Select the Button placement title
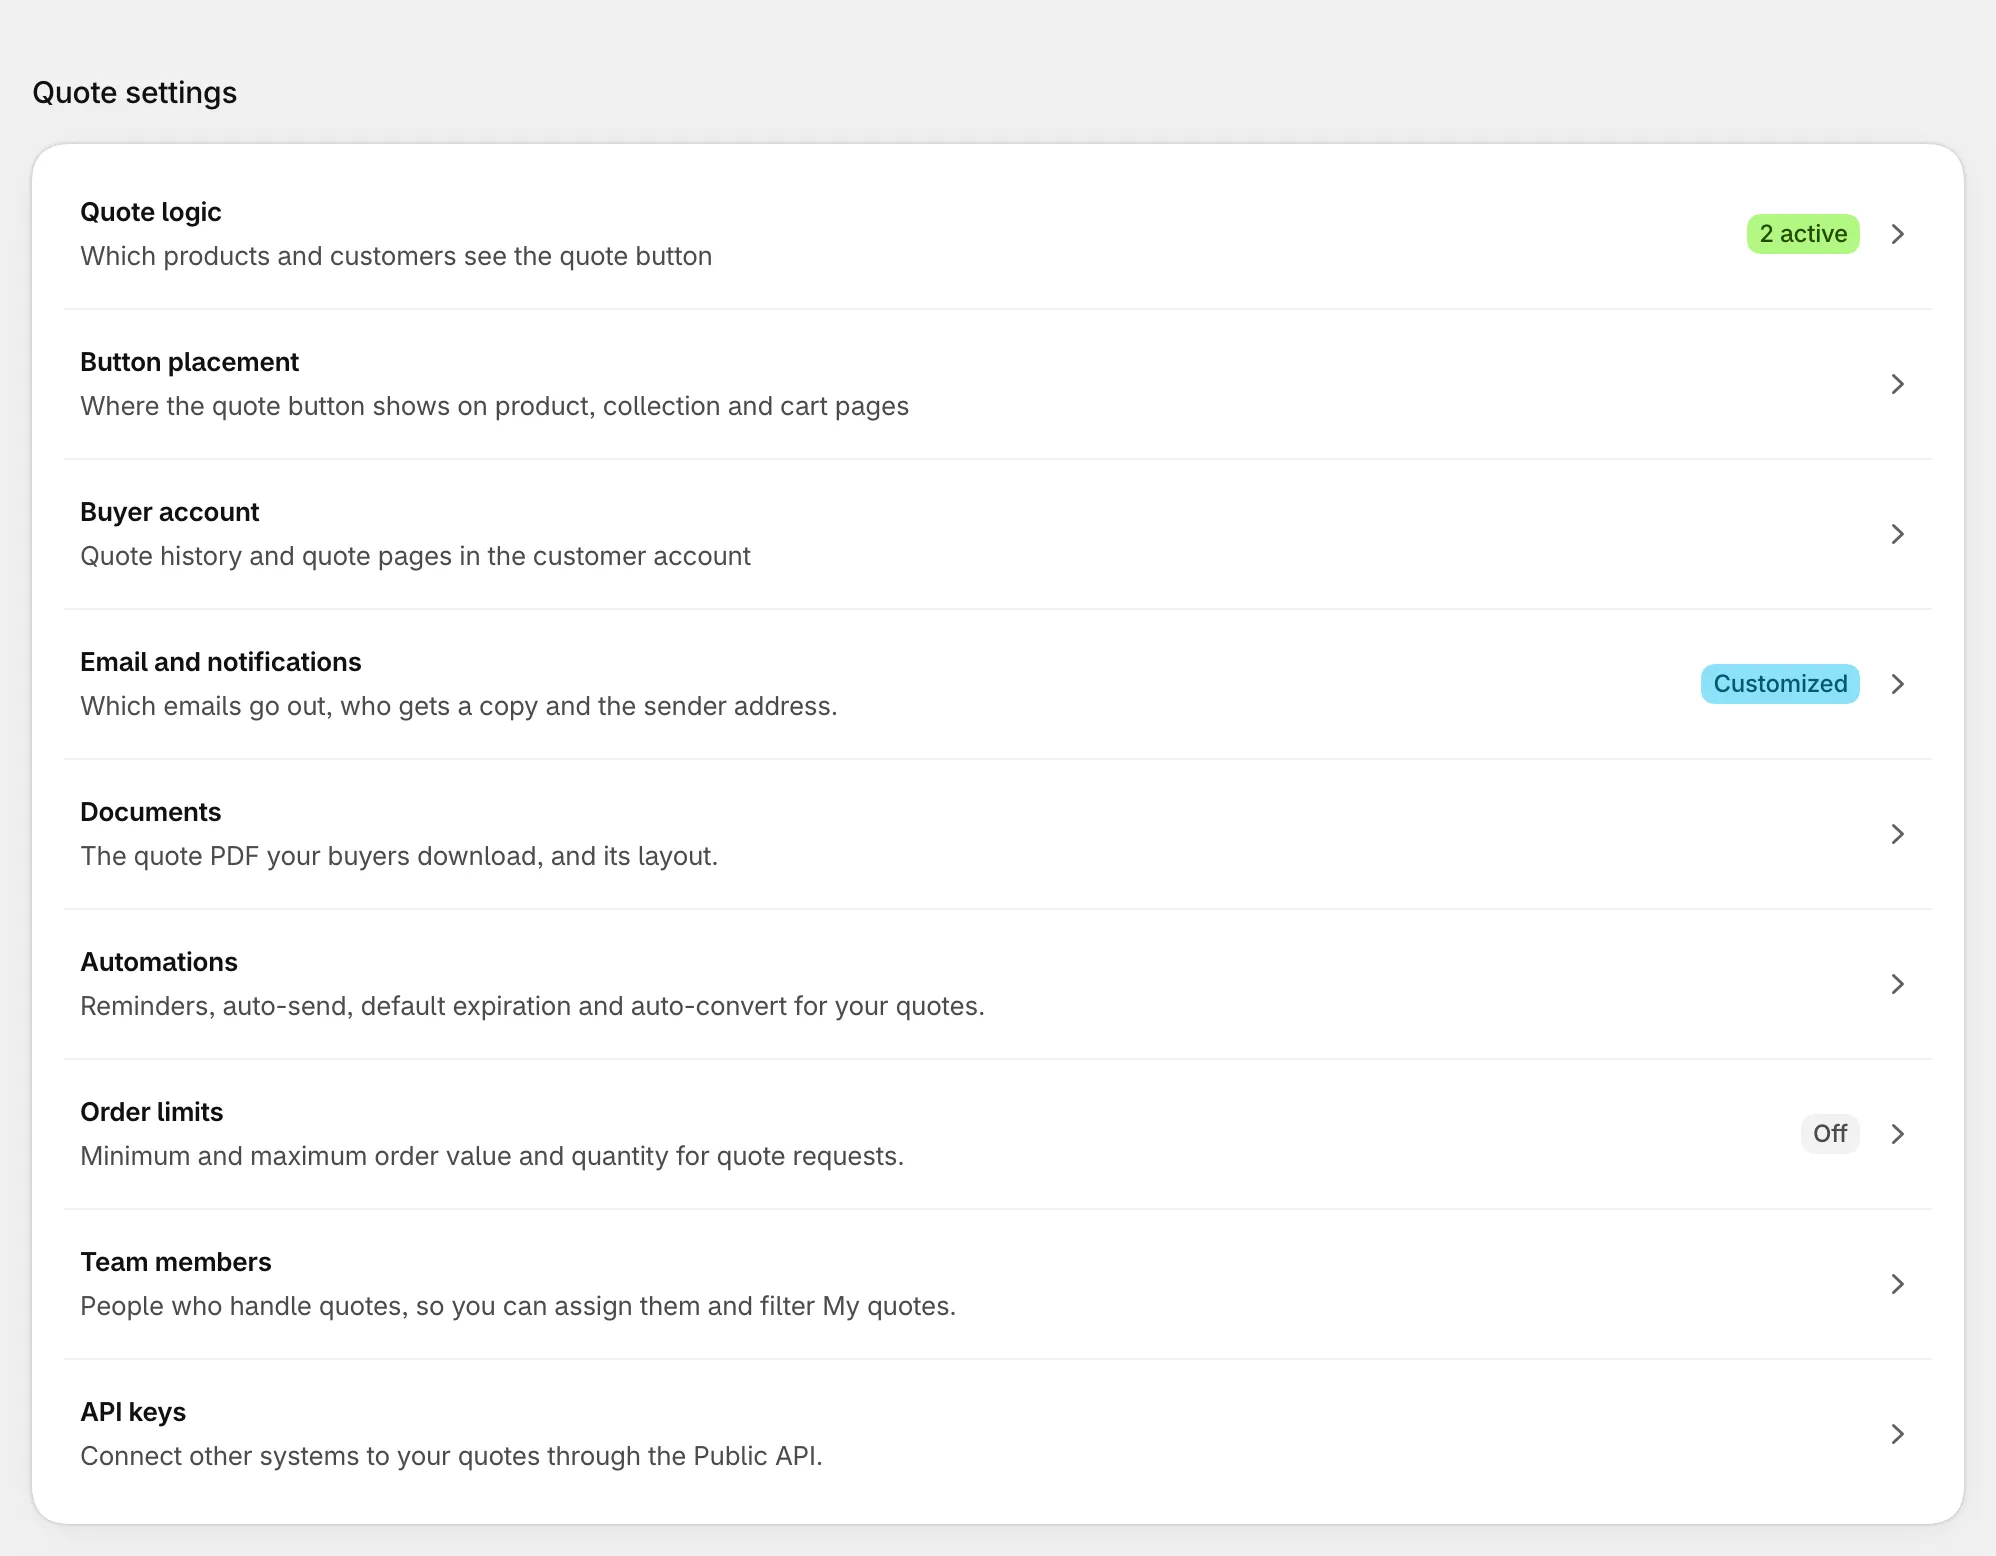The image size is (1996, 1556). (x=189, y=362)
